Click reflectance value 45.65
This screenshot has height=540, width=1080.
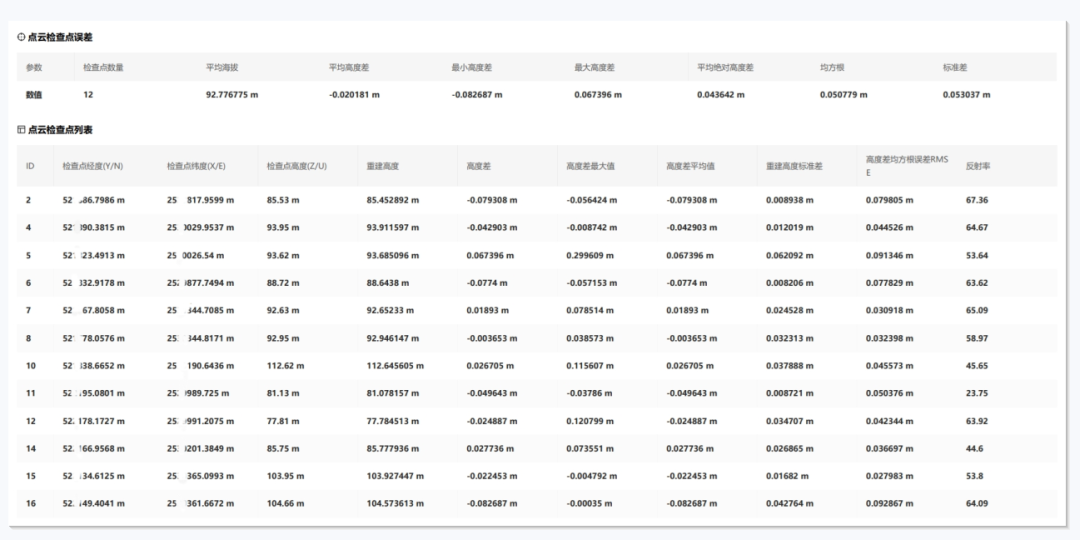(977, 366)
